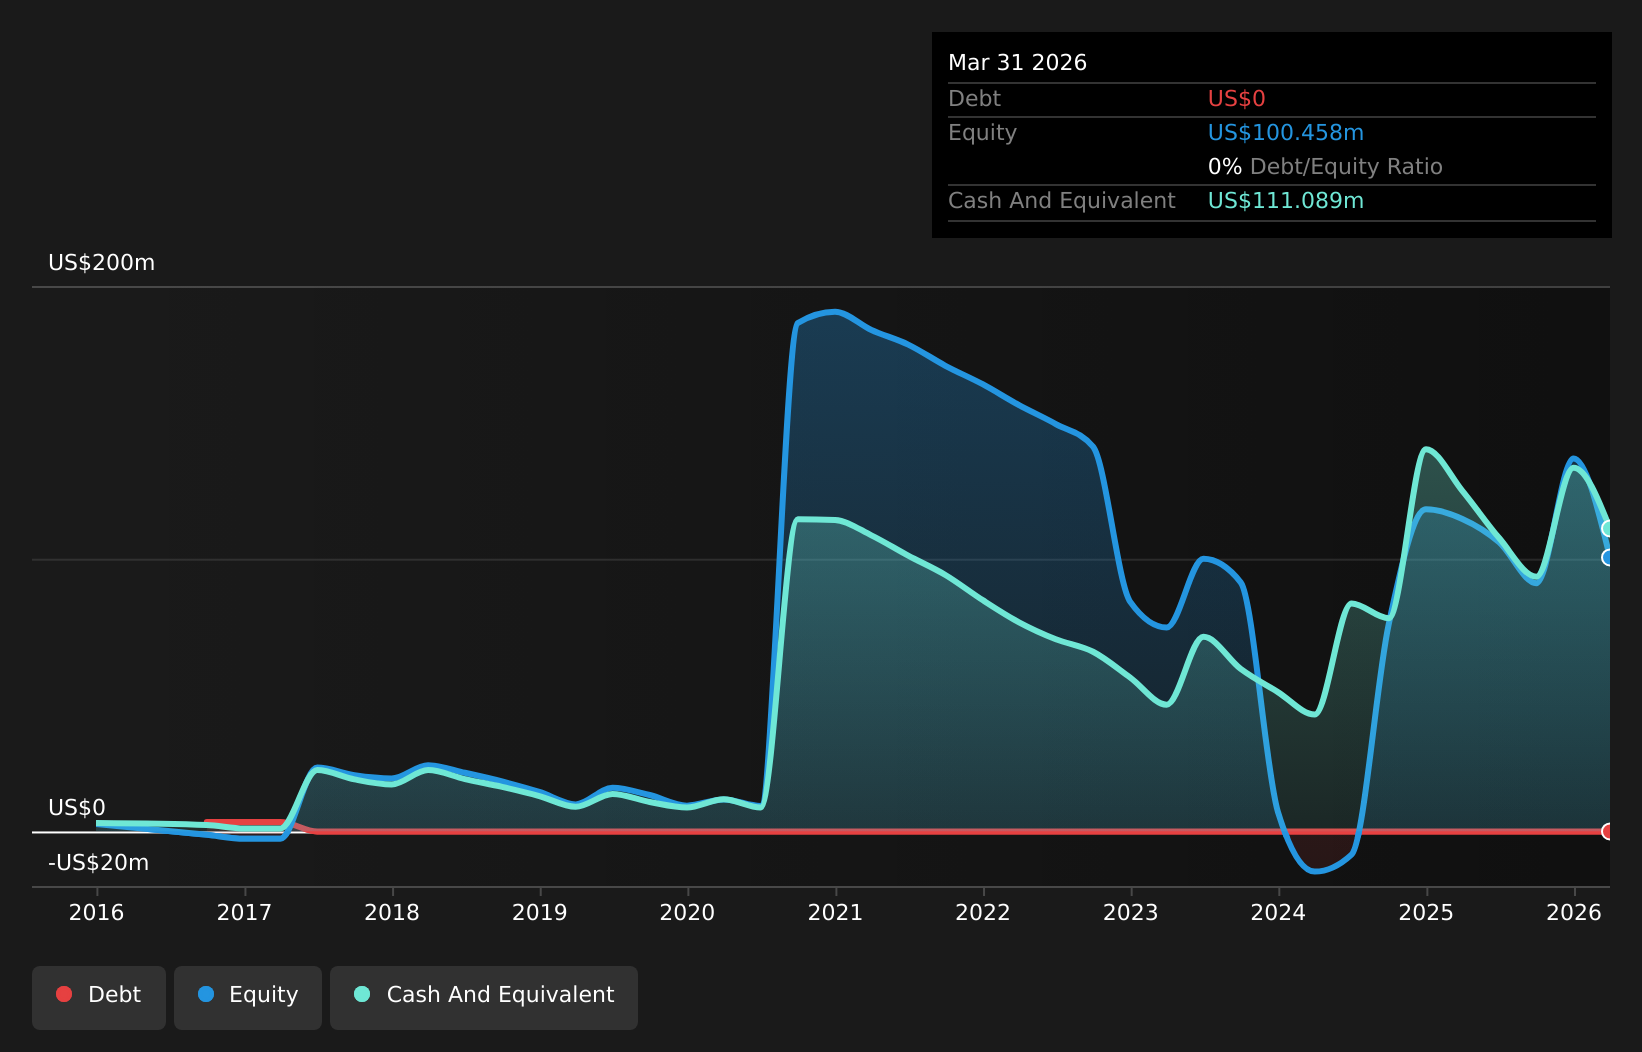This screenshot has height=1052, width=1642.
Task: Click the Equity row label in tooltip
Action: click(982, 133)
